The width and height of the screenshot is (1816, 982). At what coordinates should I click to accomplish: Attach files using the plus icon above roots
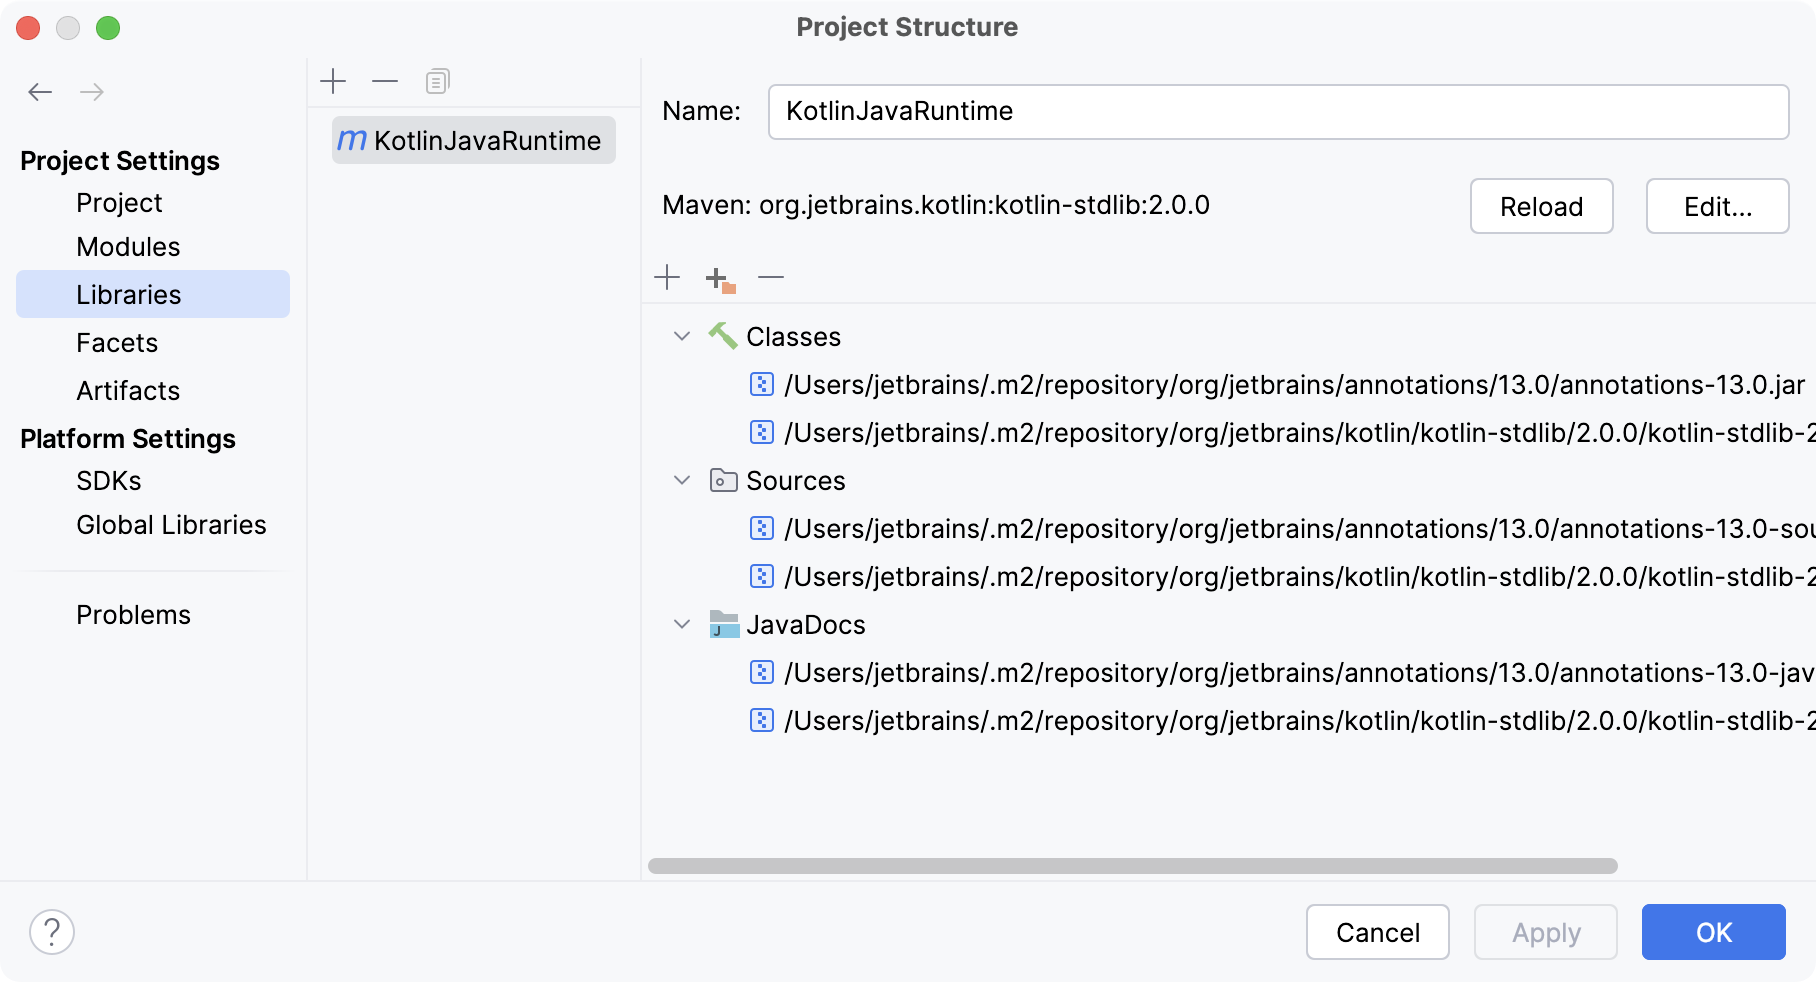[x=667, y=277]
